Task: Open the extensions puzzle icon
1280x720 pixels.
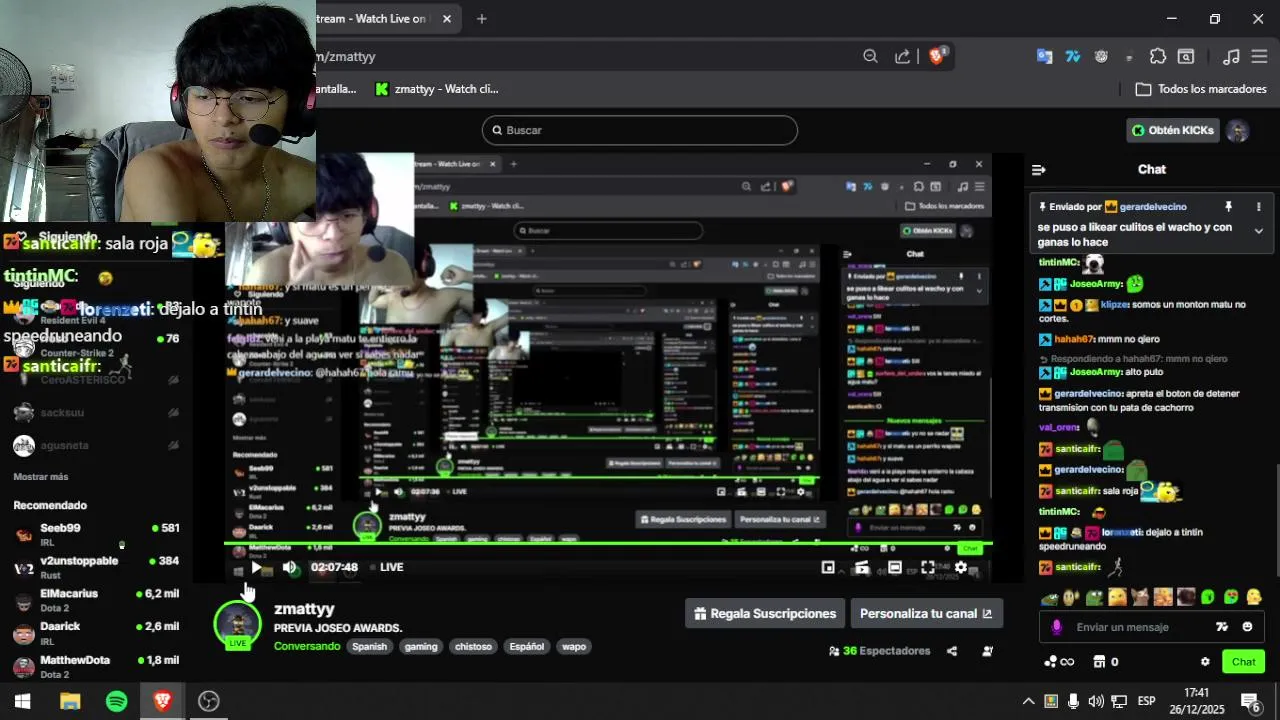Action: (x=1158, y=56)
